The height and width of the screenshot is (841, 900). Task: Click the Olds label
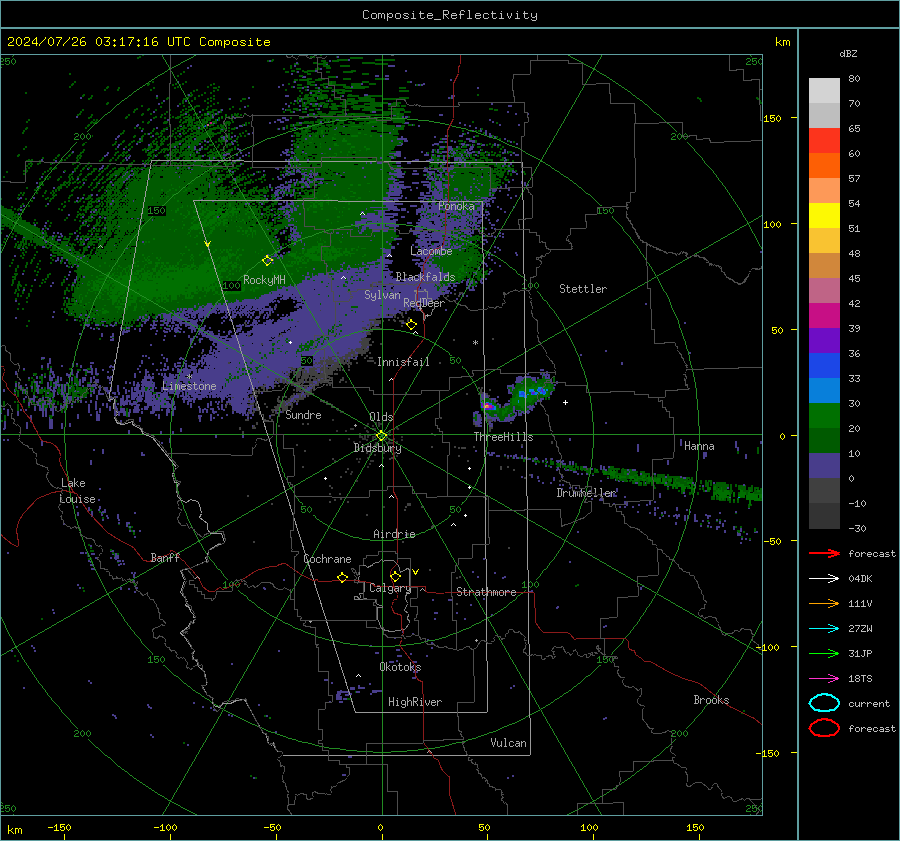click(381, 417)
